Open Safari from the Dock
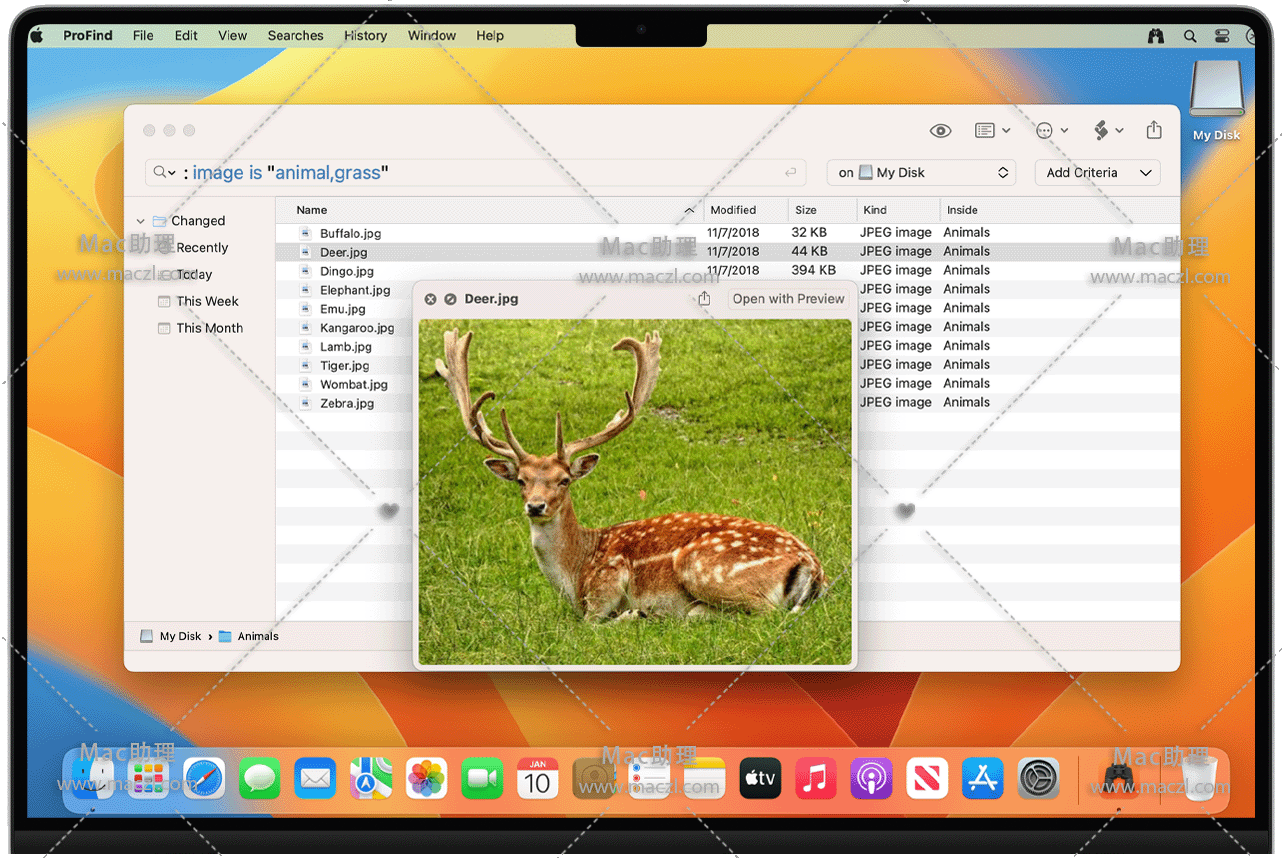Image resolution: width=1282 pixels, height=858 pixels. [x=204, y=778]
